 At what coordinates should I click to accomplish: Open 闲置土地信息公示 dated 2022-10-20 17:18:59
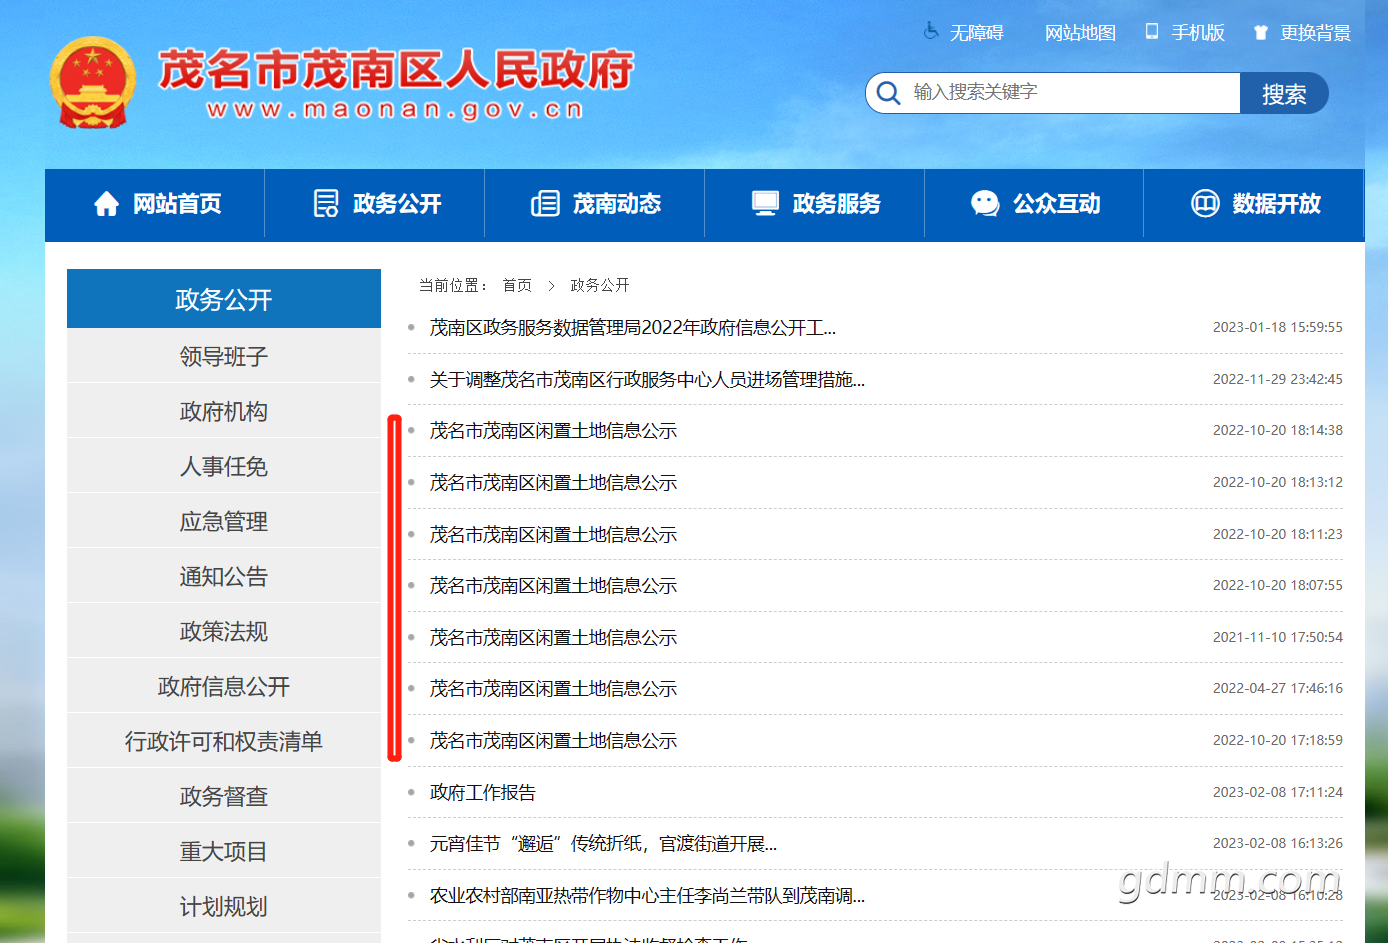pos(553,741)
